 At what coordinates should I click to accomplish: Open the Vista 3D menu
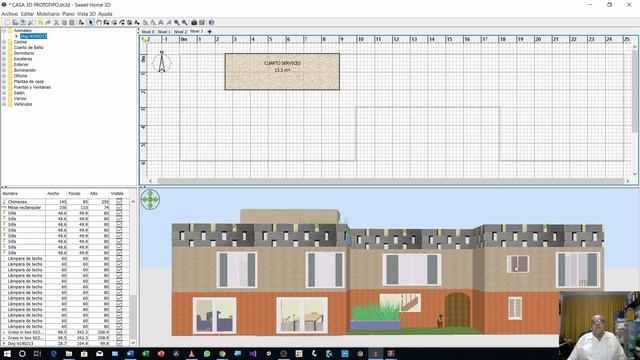click(86, 14)
